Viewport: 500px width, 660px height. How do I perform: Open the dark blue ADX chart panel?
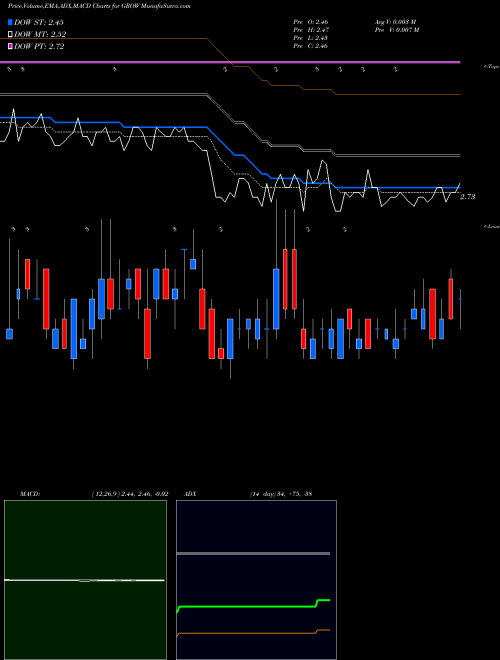point(256,580)
